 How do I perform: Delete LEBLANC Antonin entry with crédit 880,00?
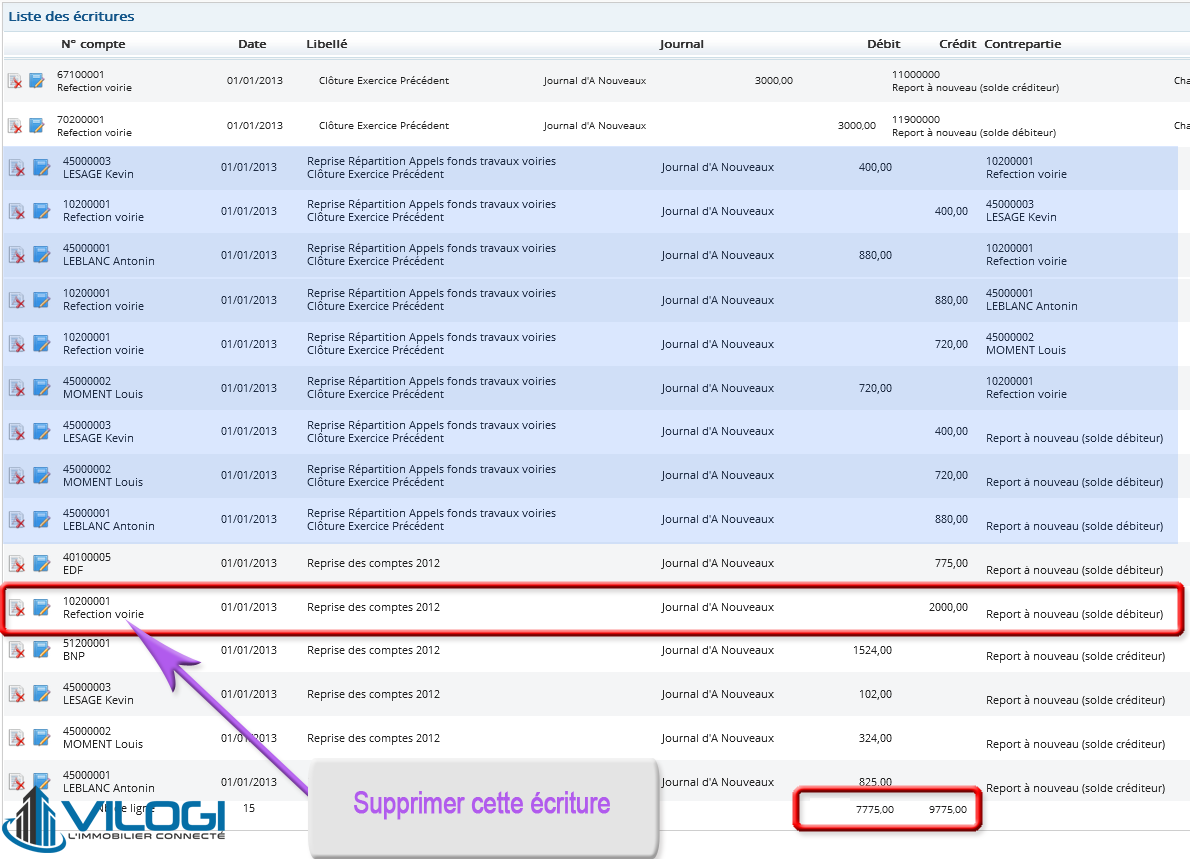click(17, 520)
